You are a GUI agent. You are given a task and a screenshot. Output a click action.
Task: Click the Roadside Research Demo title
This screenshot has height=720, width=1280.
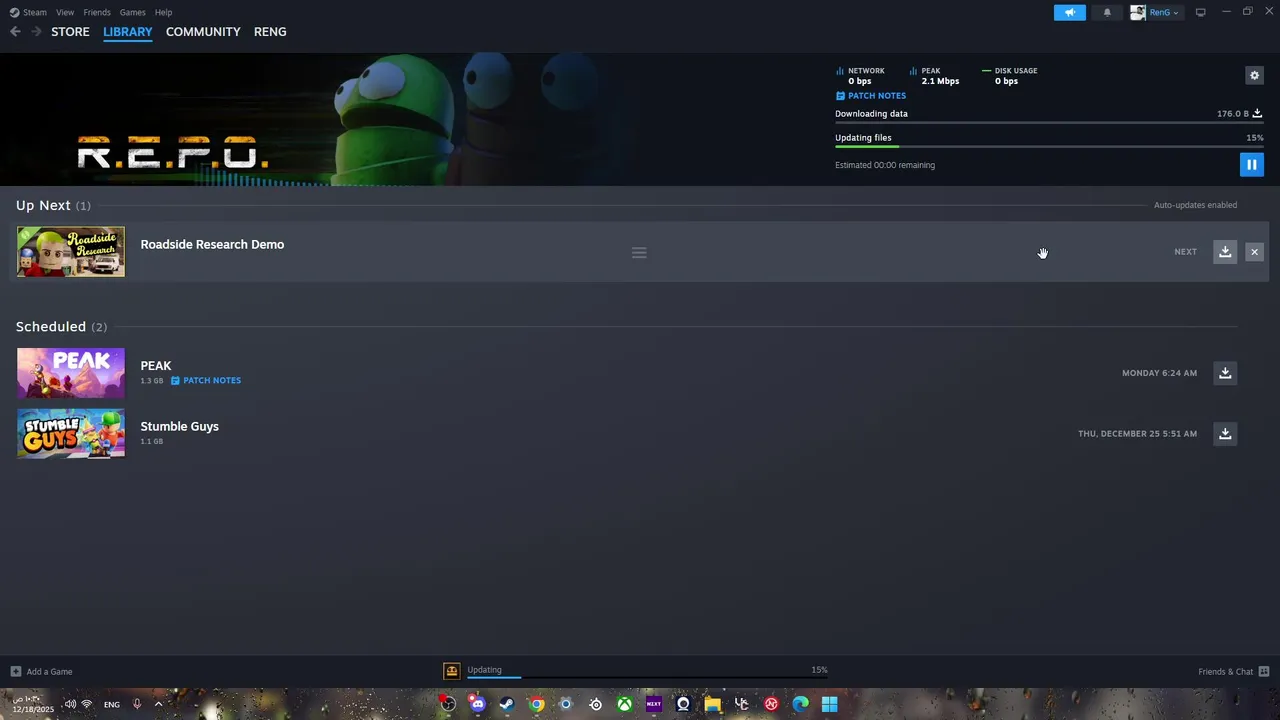(x=212, y=244)
